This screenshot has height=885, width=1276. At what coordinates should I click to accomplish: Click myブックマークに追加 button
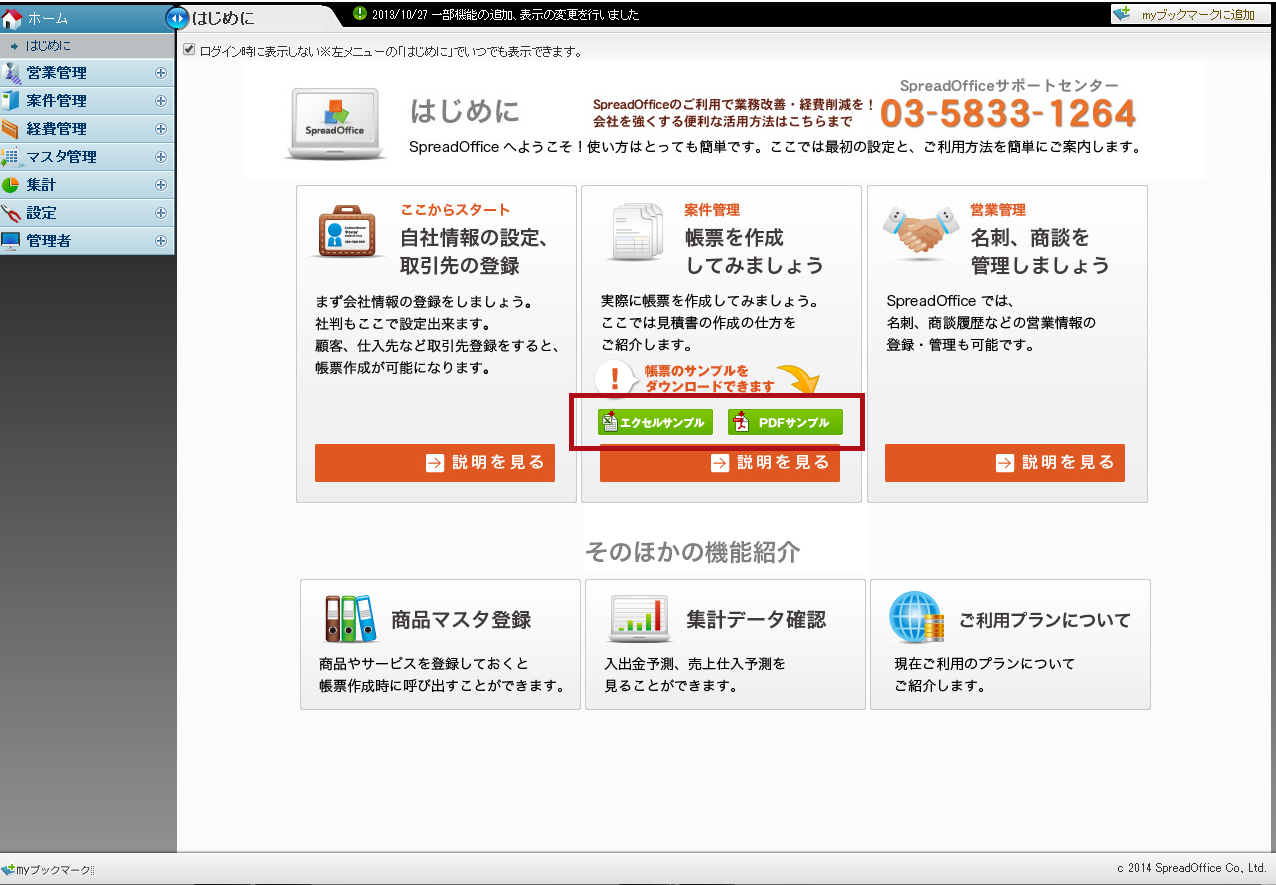pos(1190,14)
